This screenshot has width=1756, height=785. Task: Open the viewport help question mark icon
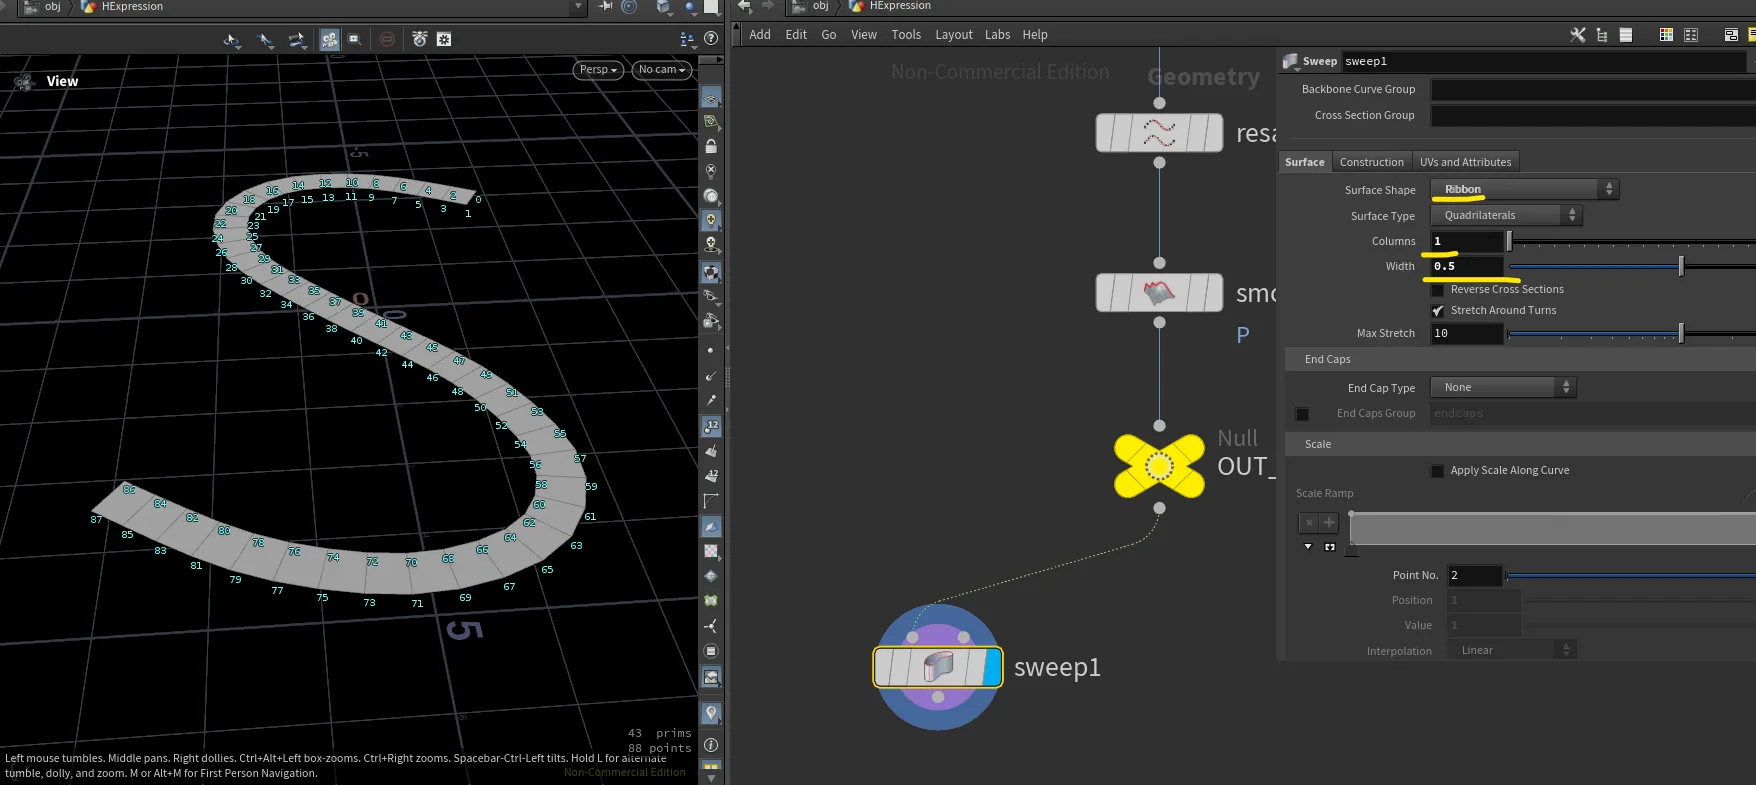point(711,38)
